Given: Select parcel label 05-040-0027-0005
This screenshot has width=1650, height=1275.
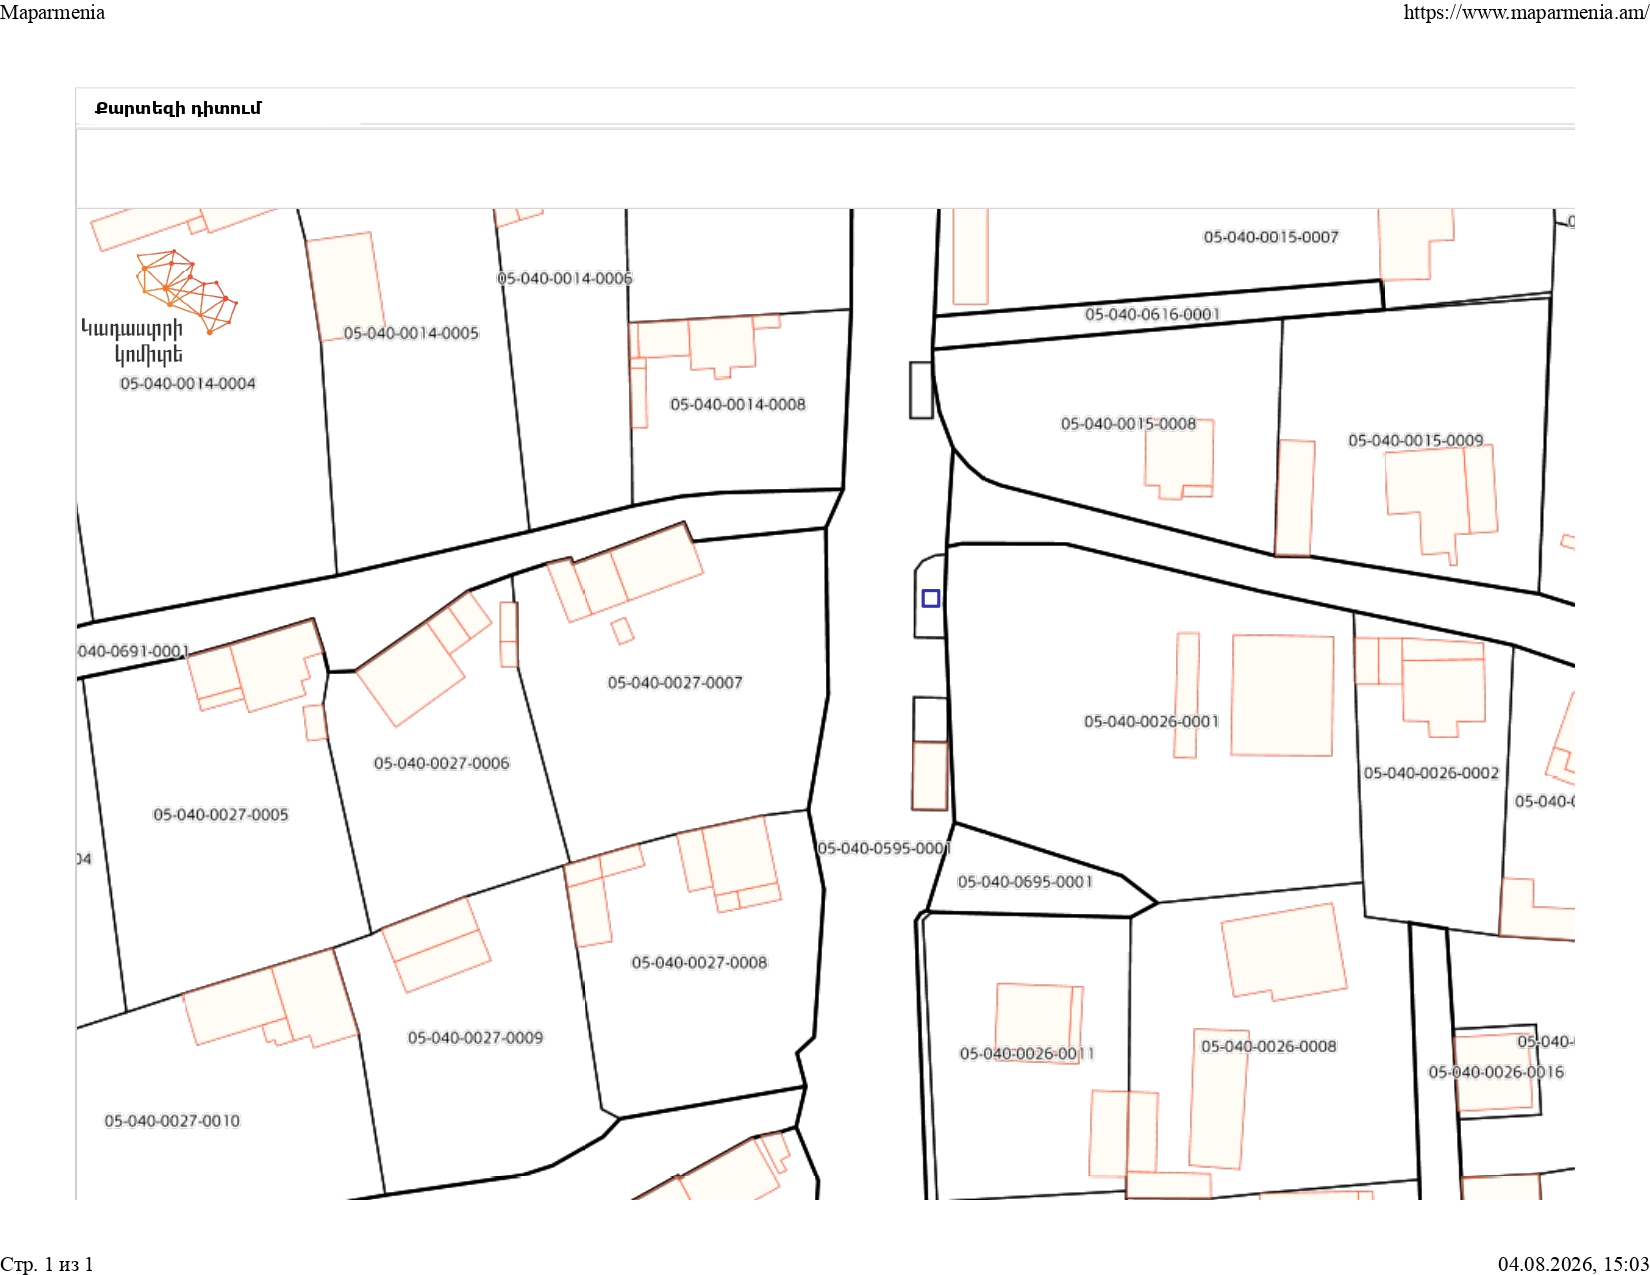Looking at the screenshot, I should pos(221,815).
